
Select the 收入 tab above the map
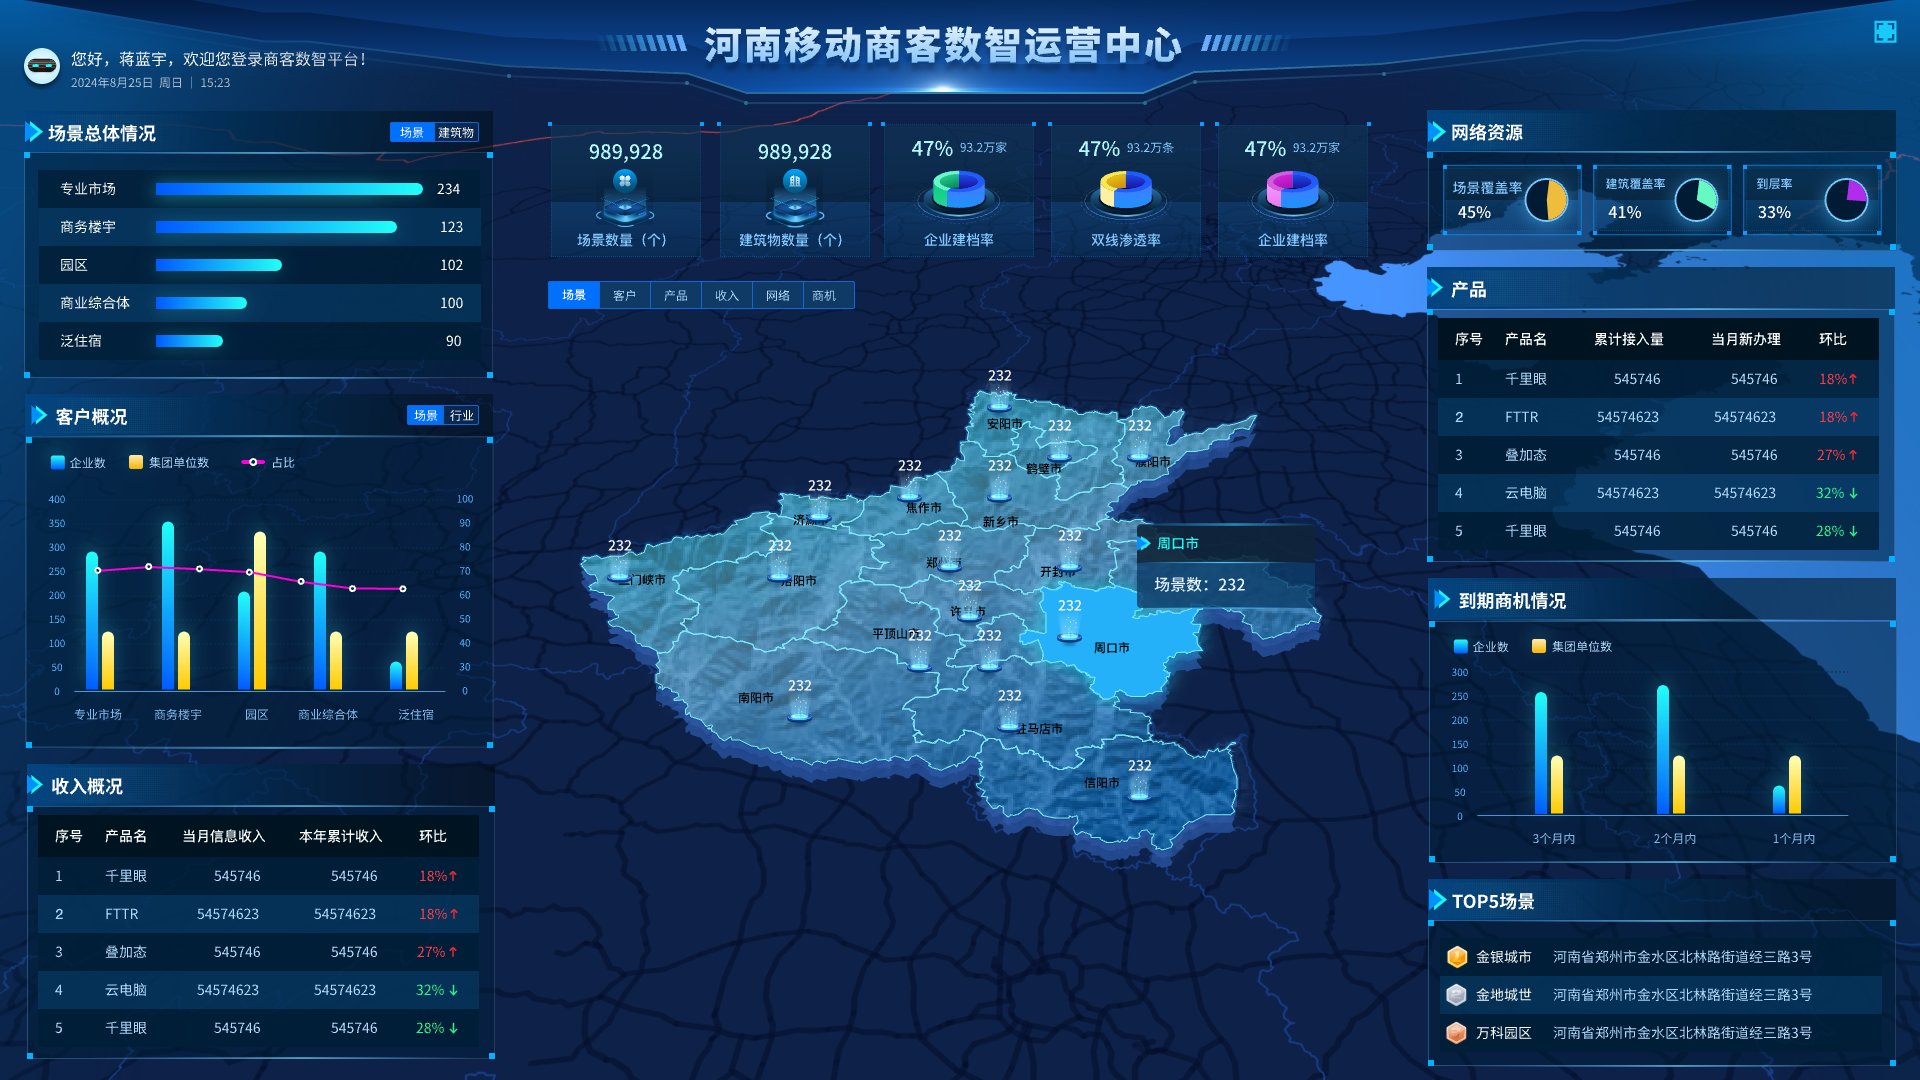pos(727,295)
